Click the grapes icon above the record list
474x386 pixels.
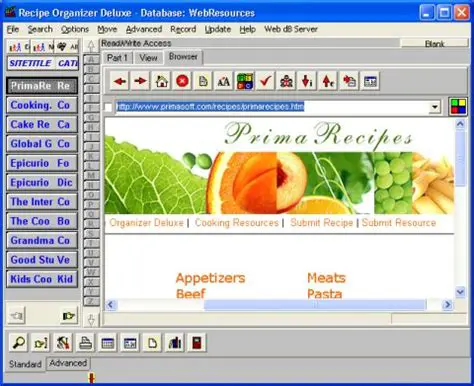[67, 47]
